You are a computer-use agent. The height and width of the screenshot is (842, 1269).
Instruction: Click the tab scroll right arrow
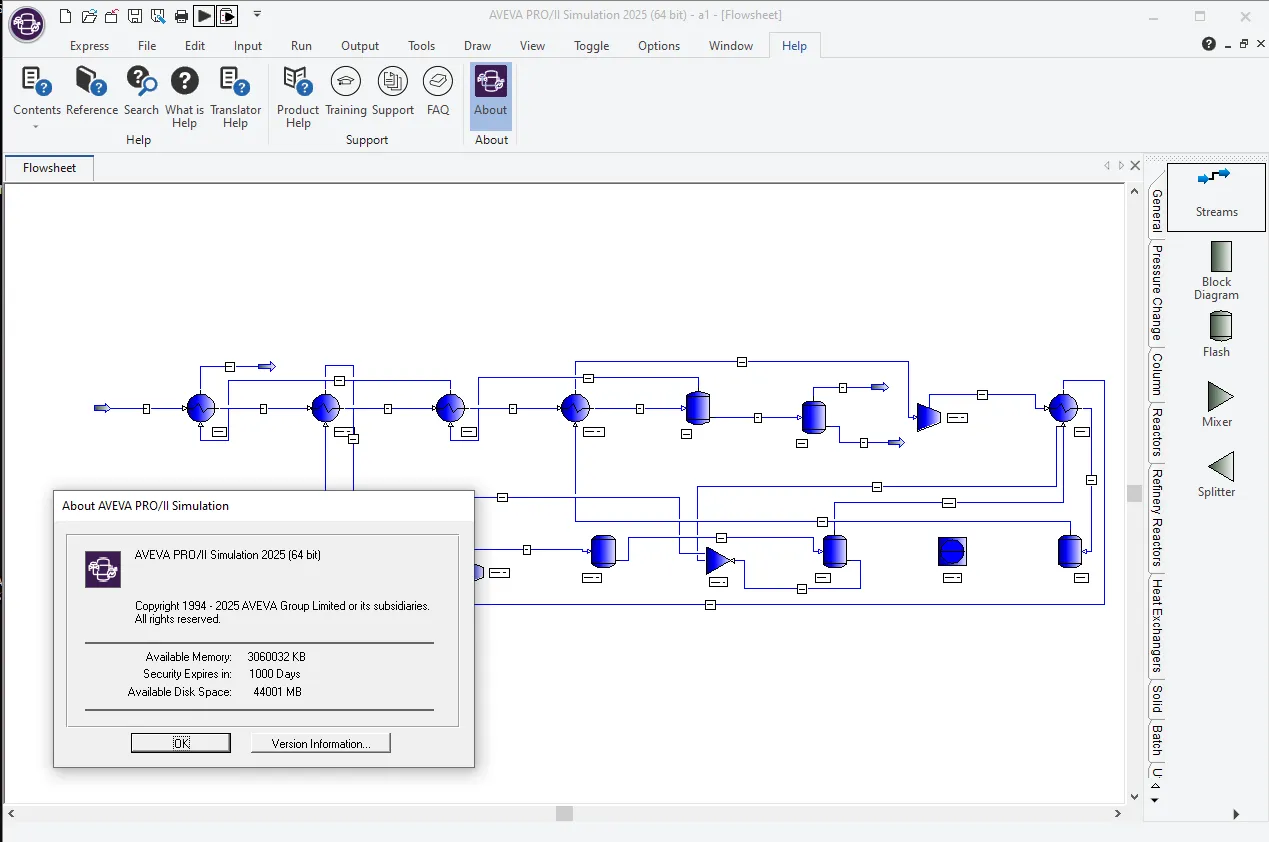tap(1121, 166)
